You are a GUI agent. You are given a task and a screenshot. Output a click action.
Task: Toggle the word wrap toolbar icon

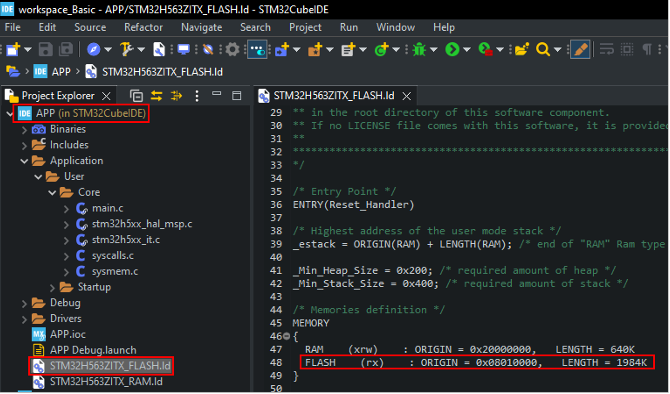606,50
